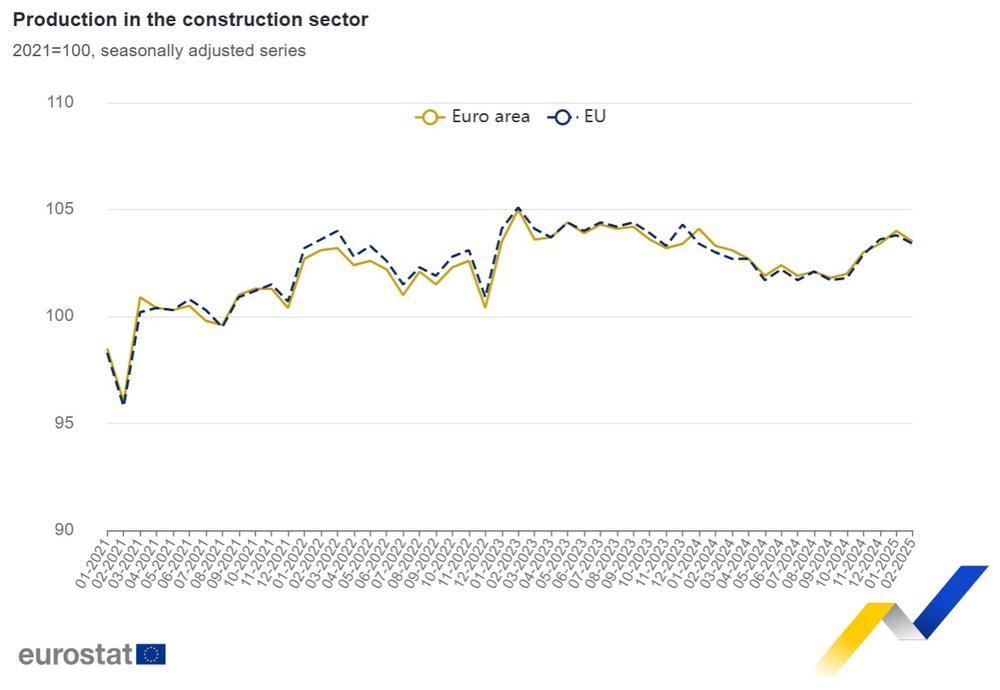Click the final data point at chart's right edge
The image size is (1000, 690).
(912, 241)
